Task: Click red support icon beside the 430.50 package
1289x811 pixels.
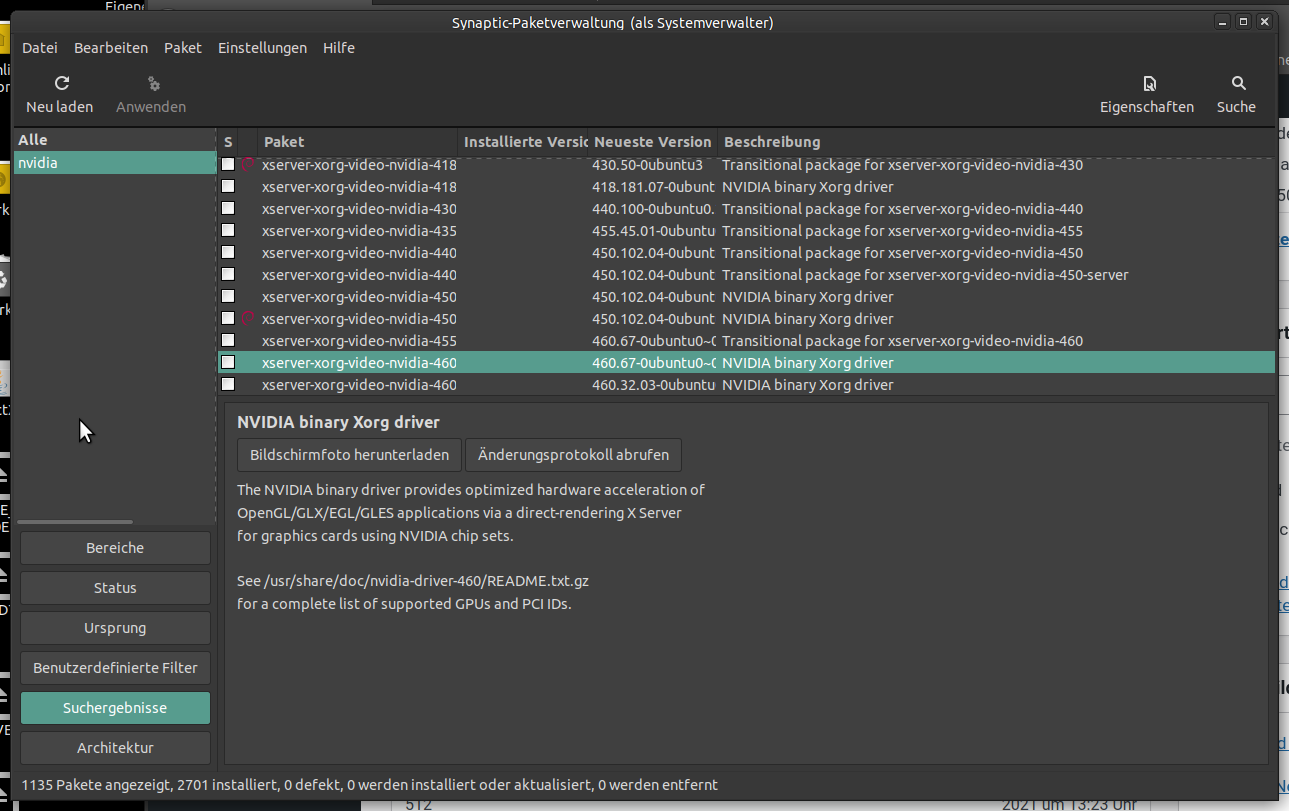Action: pyautogui.click(x=247, y=165)
